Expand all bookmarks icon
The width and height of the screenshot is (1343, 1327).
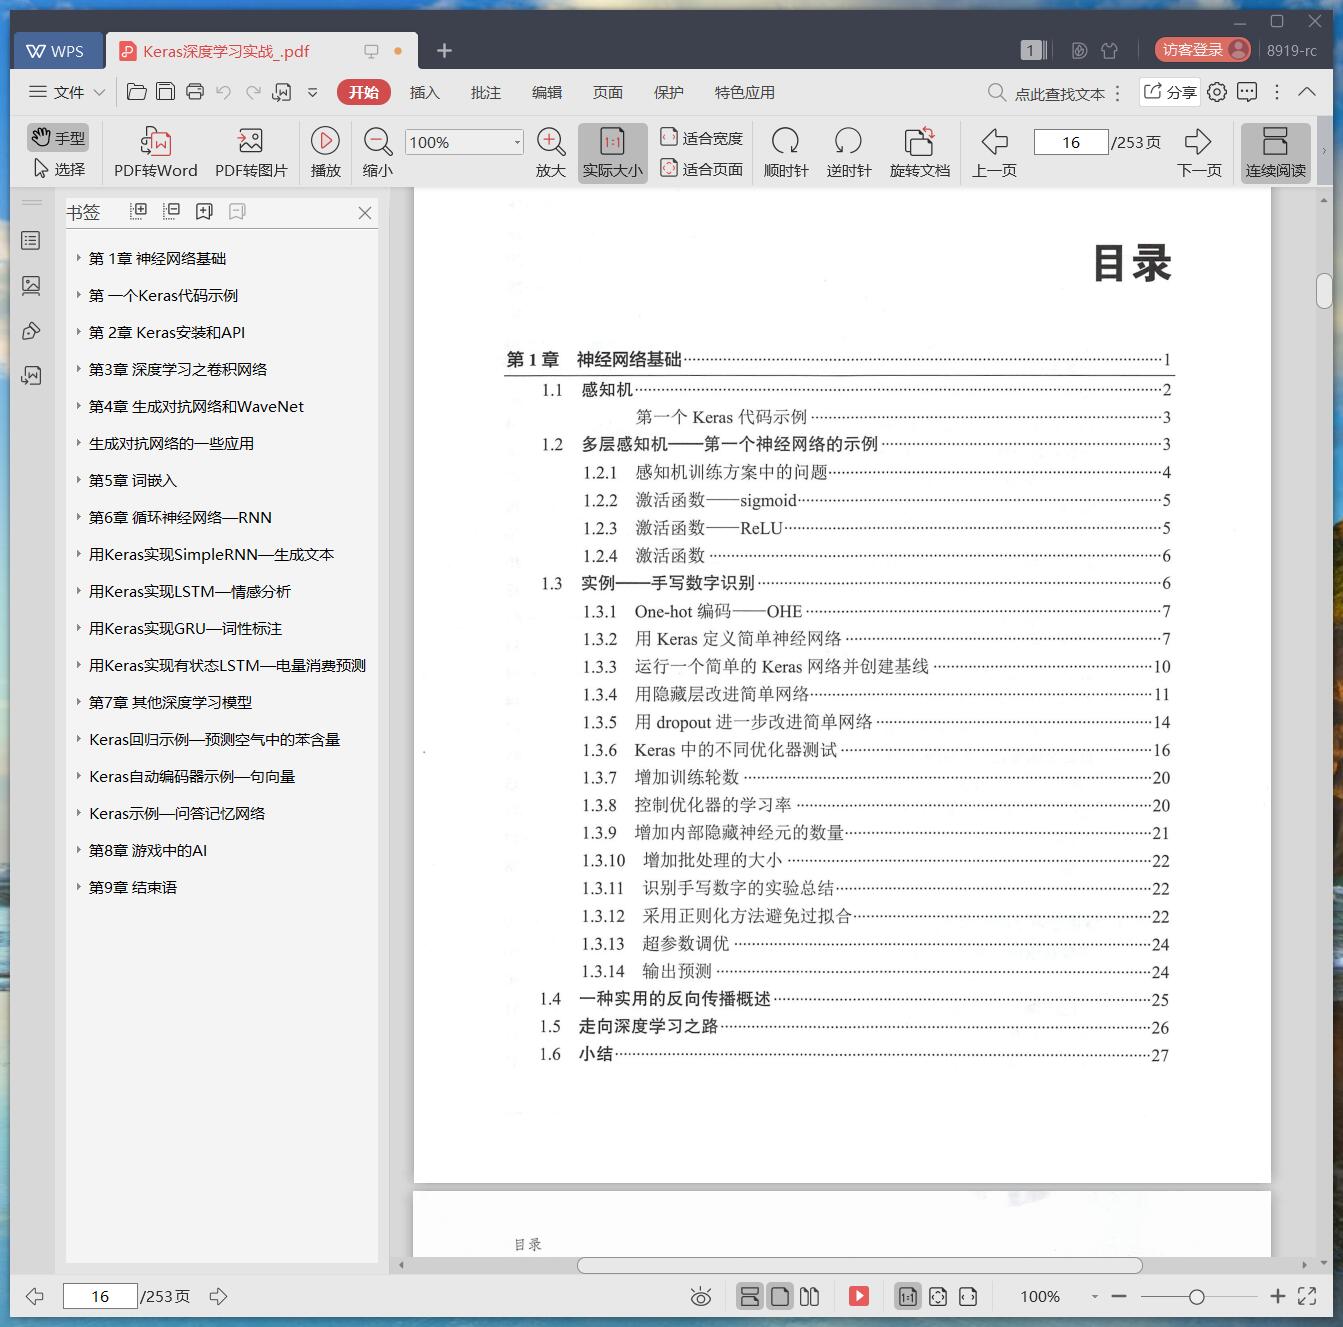click(x=138, y=211)
